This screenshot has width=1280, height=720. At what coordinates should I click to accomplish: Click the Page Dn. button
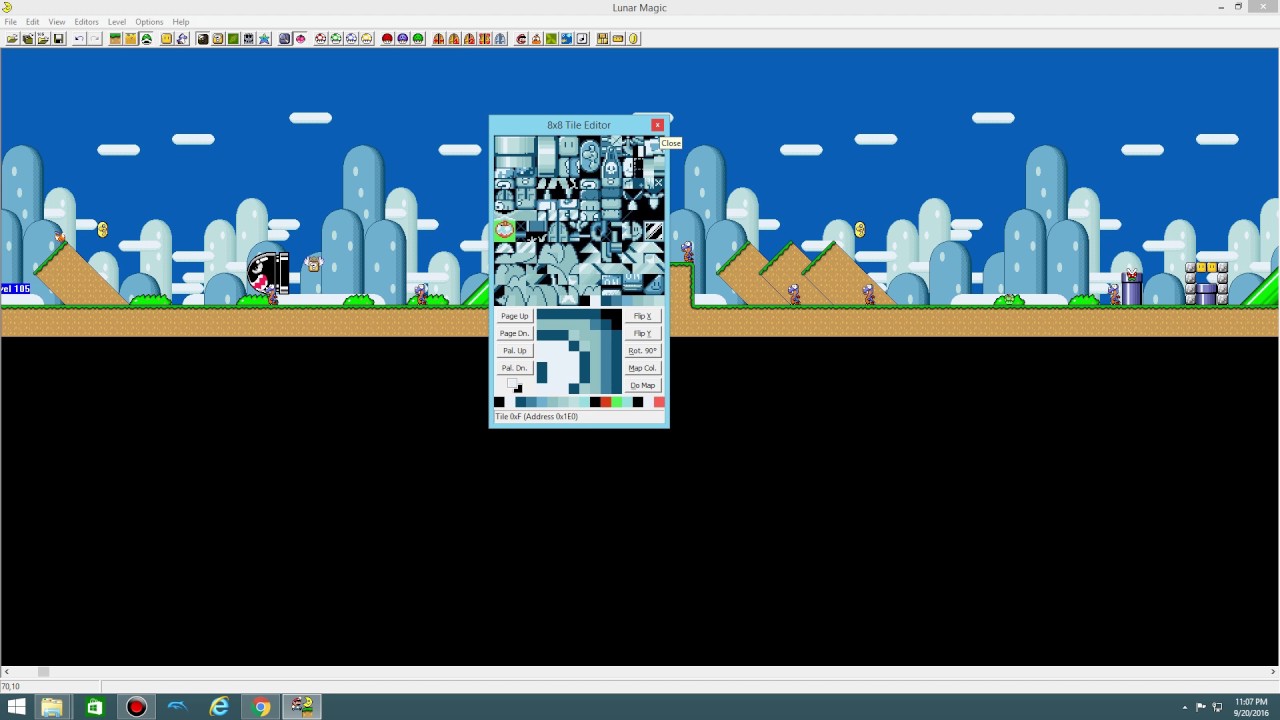(x=514, y=333)
